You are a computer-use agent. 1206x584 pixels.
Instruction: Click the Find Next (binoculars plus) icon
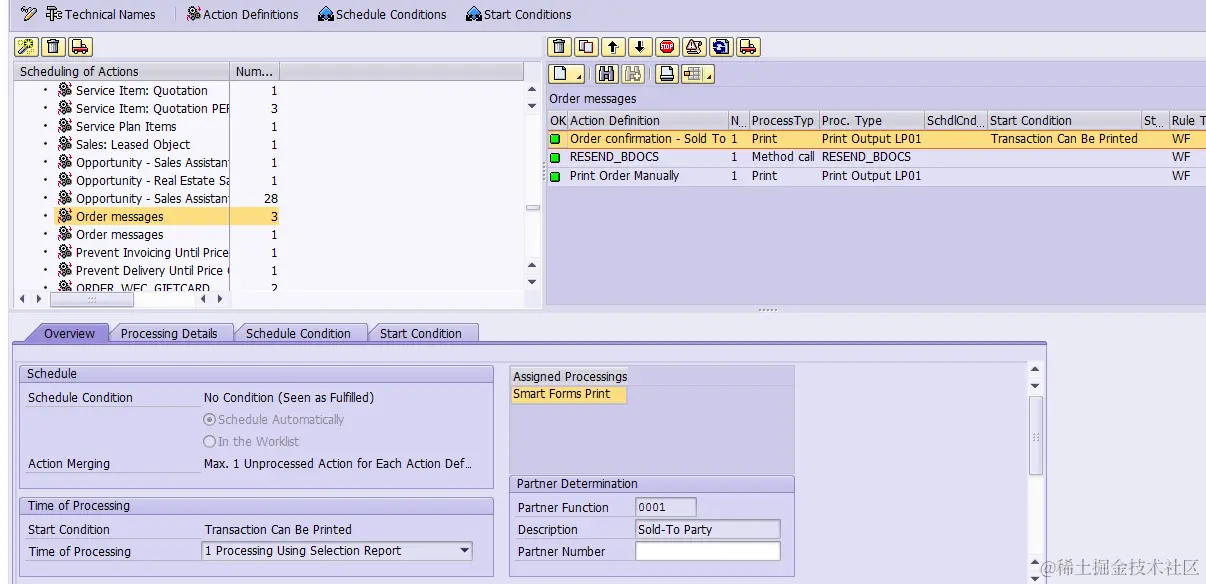(x=631, y=74)
